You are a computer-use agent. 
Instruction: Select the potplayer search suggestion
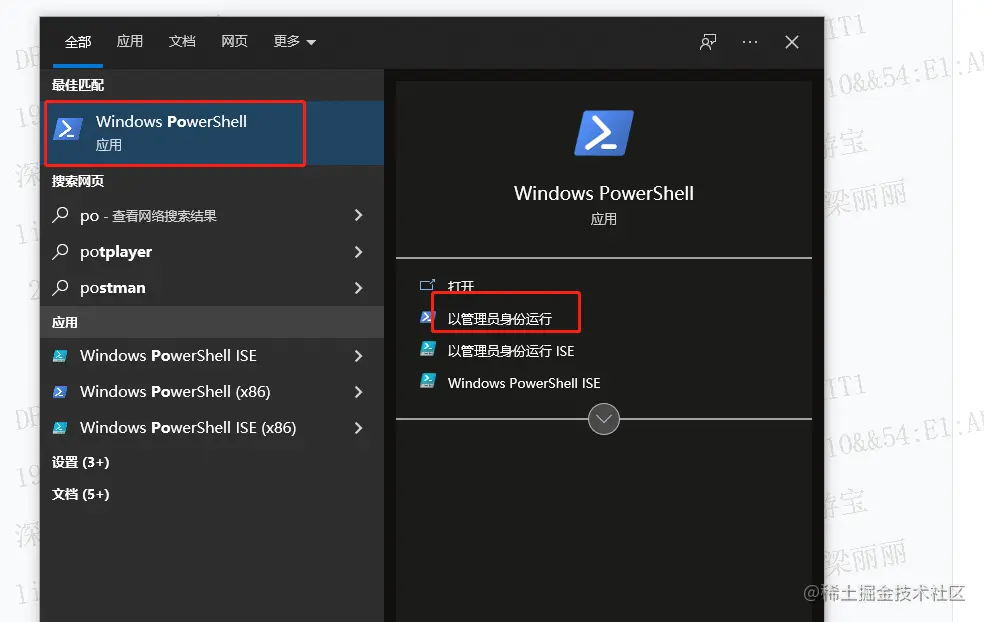[x=213, y=252]
